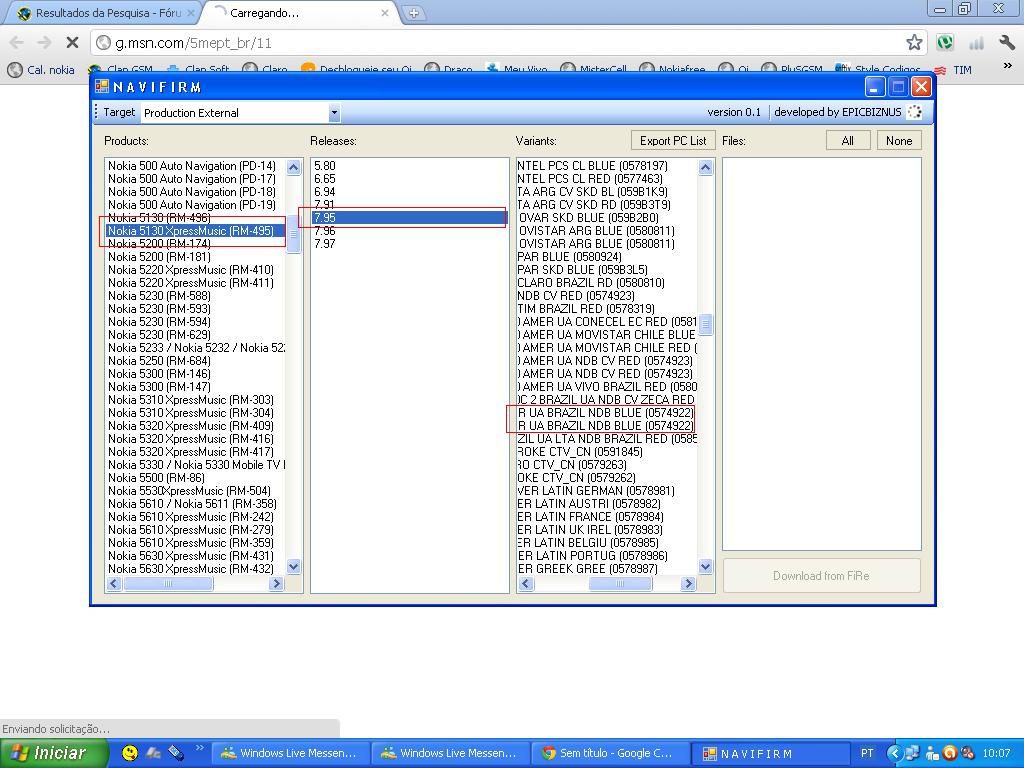1024x768 pixels.
Task: Select release 6.94
Action: (409, 192)
